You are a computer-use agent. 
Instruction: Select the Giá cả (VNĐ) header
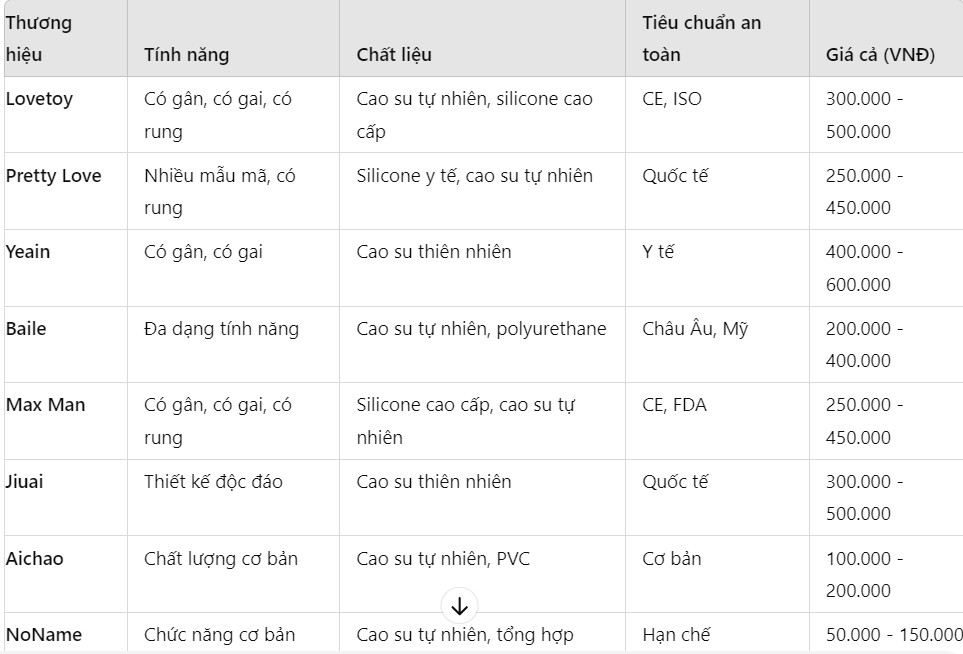click(x=880, y=55)
